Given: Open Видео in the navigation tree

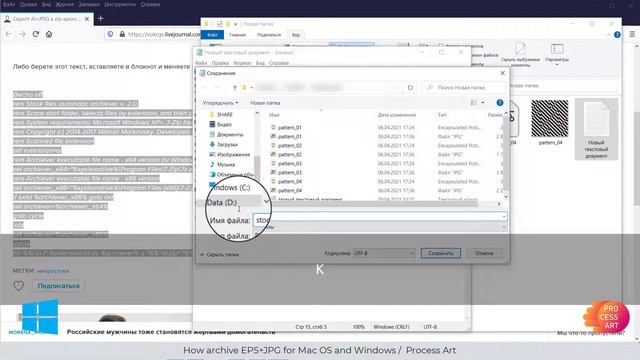Looking at the screenshot, I should coord(224,124).
